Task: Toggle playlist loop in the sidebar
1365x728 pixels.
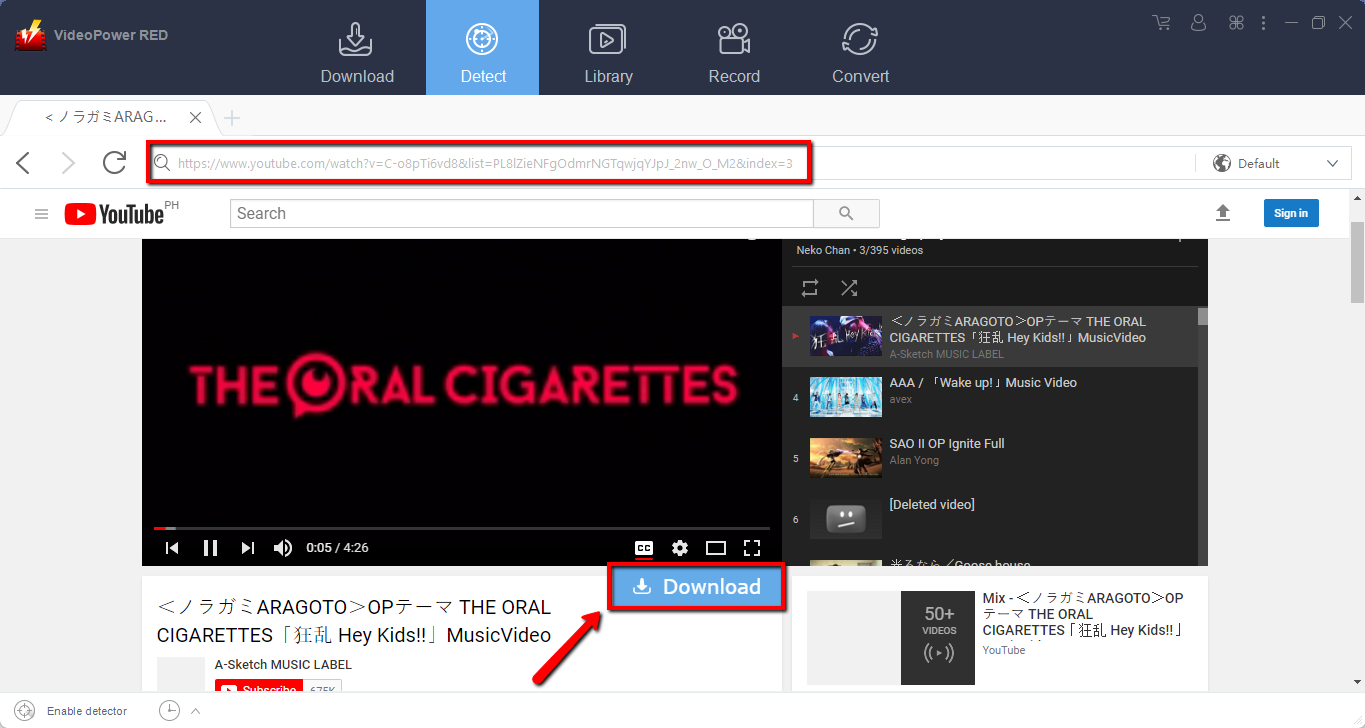Action: click(x=809, y=288)
